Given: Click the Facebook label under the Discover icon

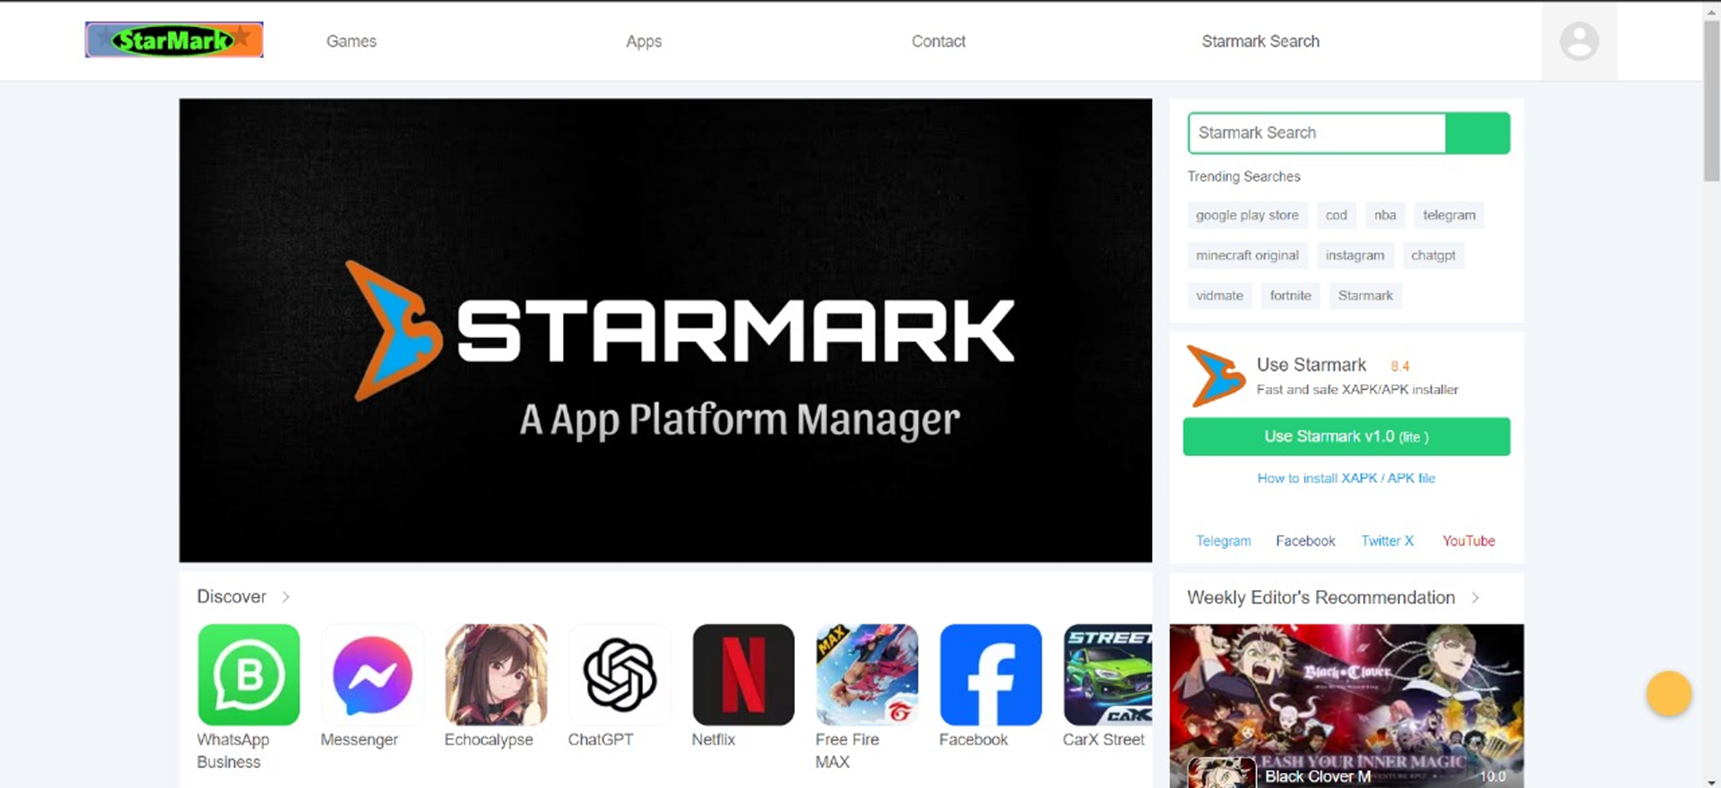Looking at the screenshot, I should click(x=973, y=740).
